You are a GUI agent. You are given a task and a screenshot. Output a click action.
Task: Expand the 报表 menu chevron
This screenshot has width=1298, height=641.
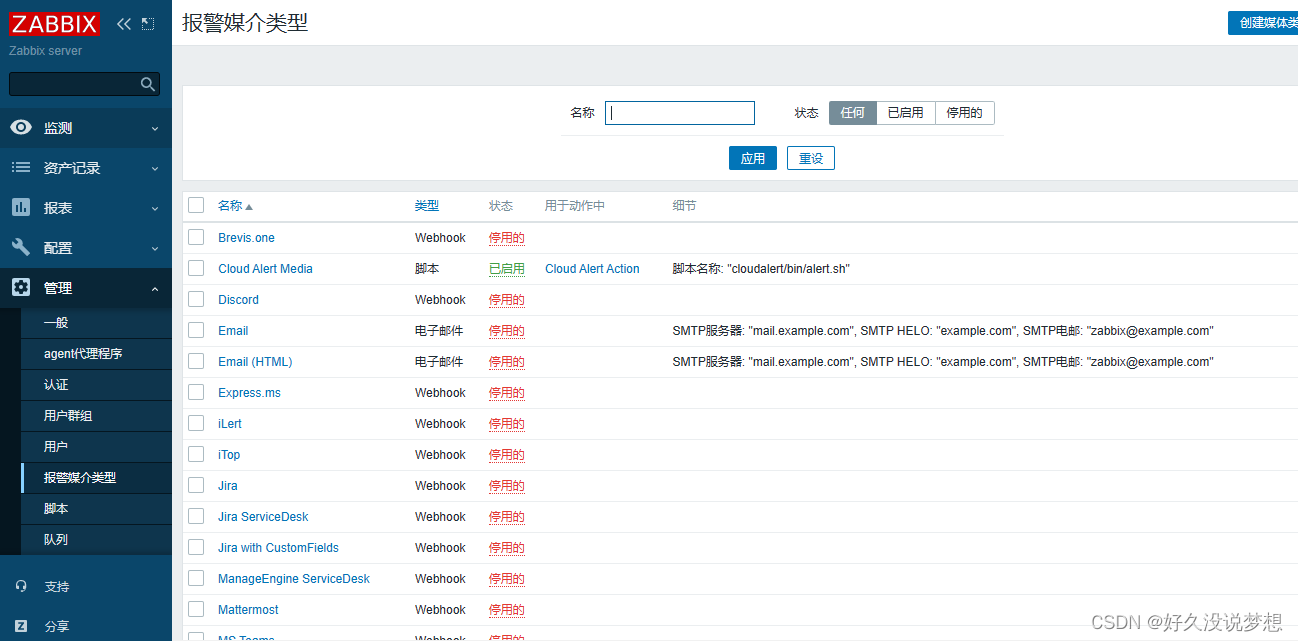(155, 209)
